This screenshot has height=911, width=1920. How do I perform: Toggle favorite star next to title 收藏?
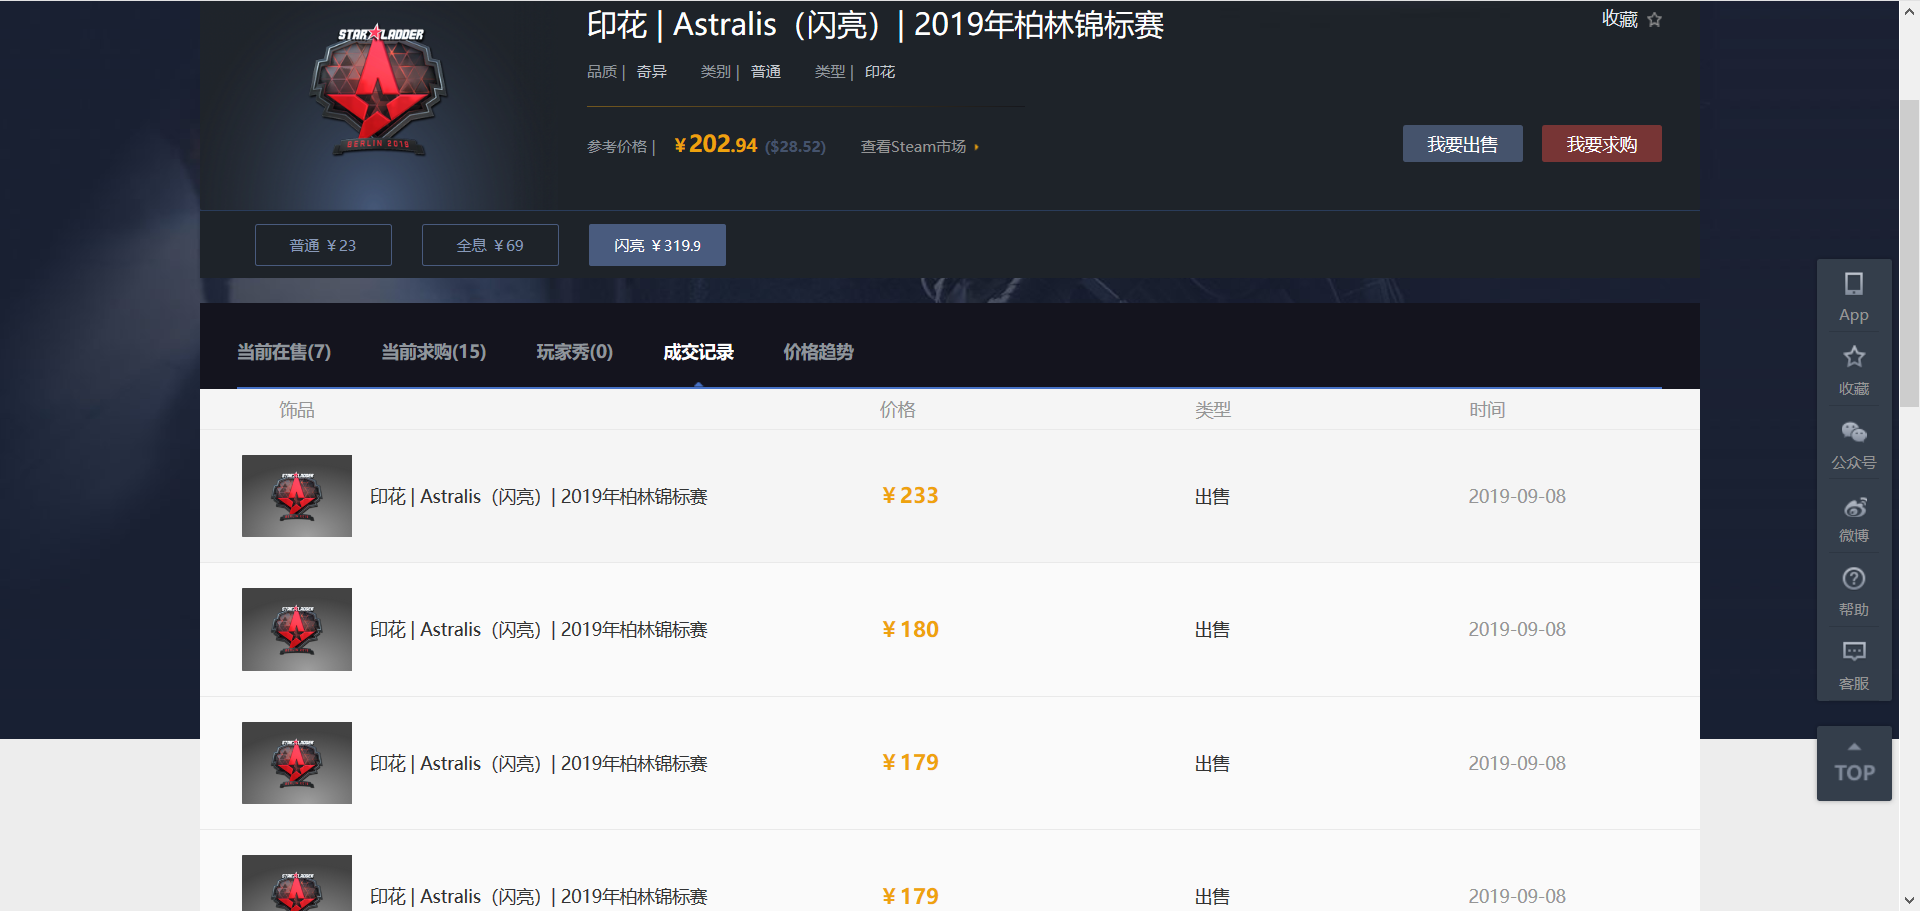[1654, 20]
